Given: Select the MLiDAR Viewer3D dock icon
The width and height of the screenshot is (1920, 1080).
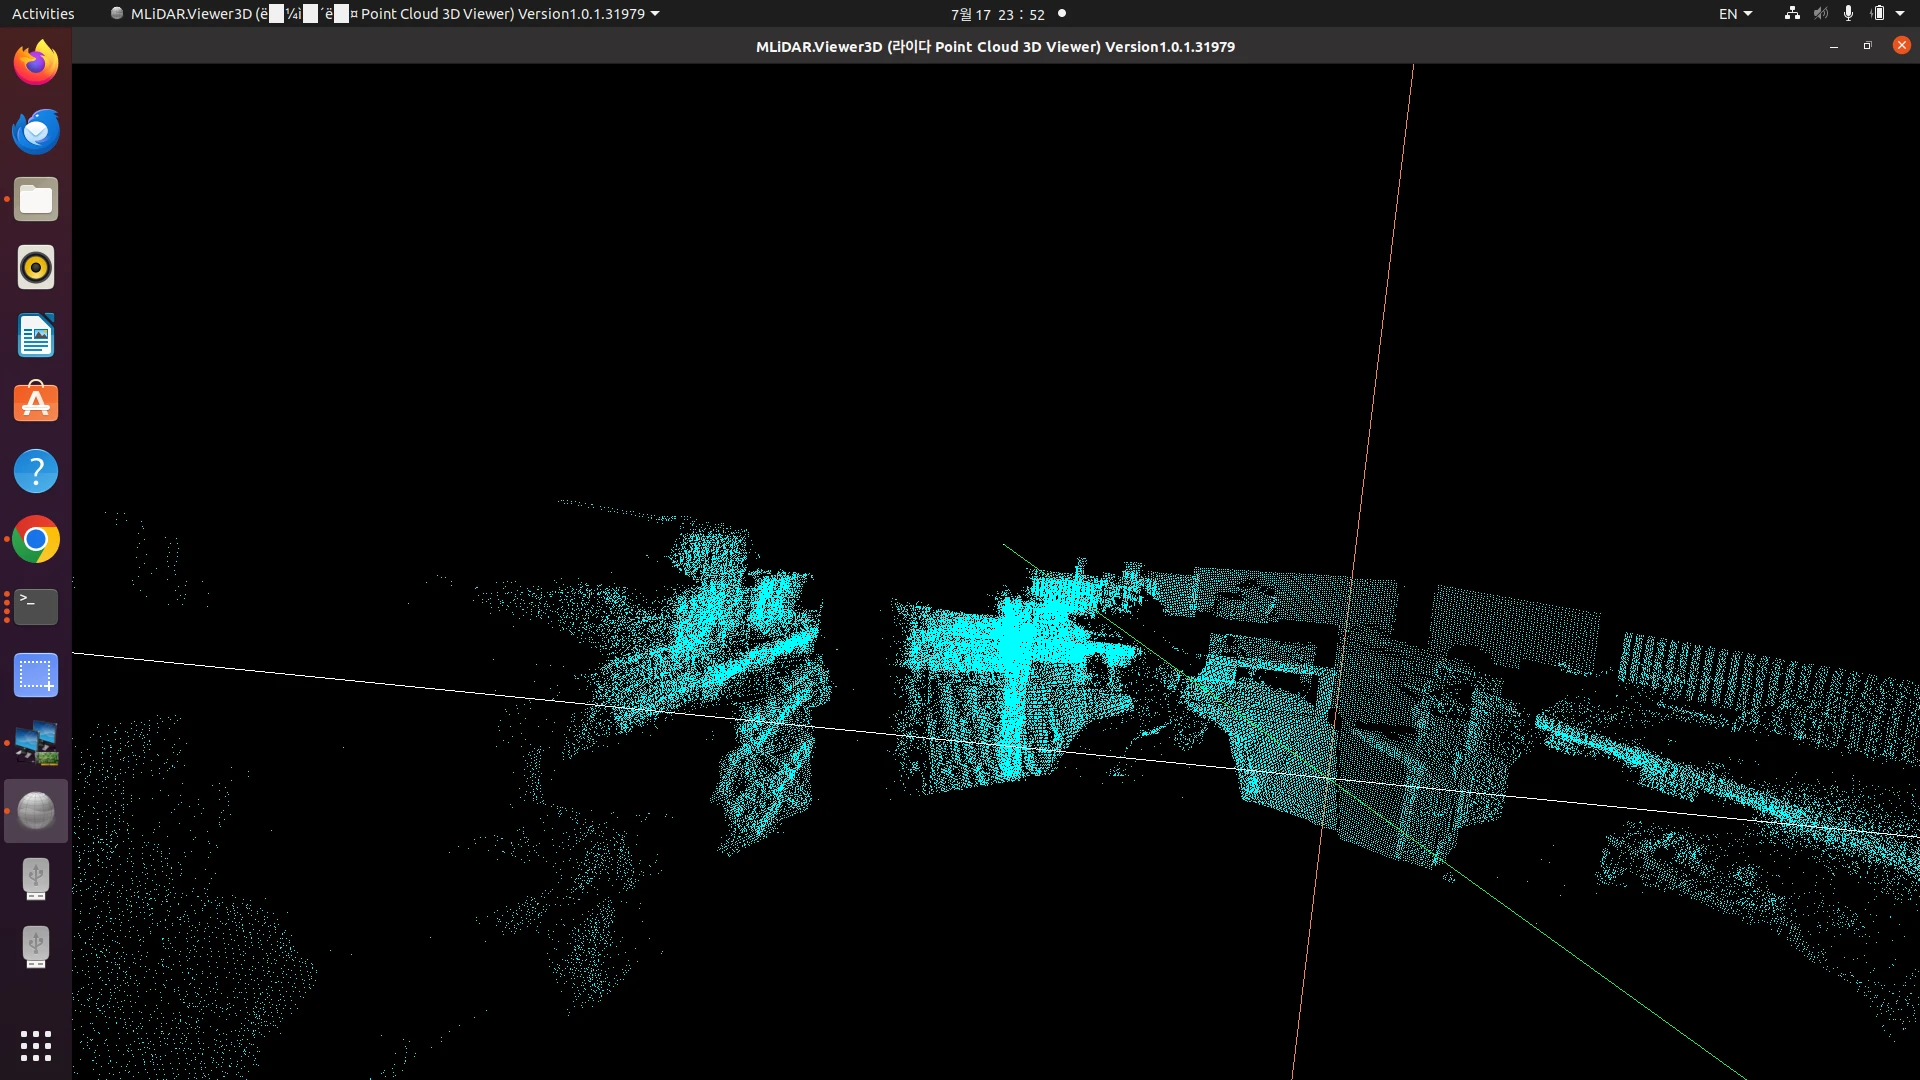Looking at the screenshot, I should point(36,811).
